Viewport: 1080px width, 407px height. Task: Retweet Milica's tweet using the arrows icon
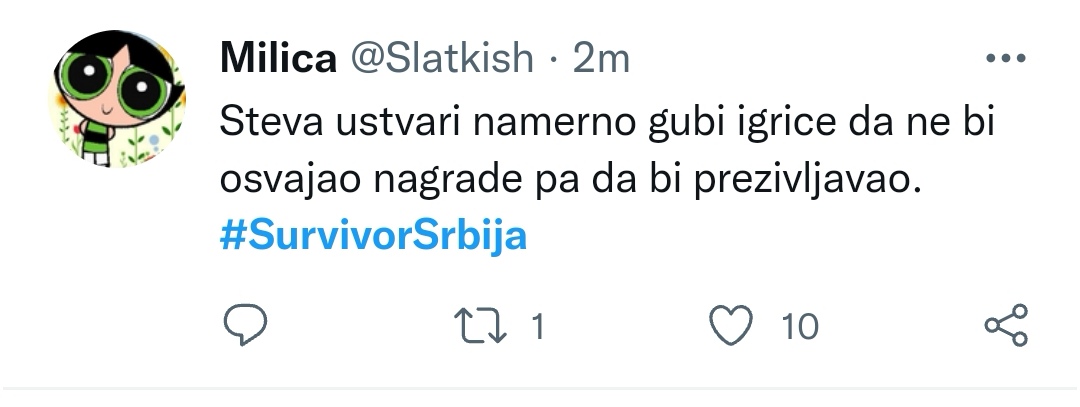[480, 326]
